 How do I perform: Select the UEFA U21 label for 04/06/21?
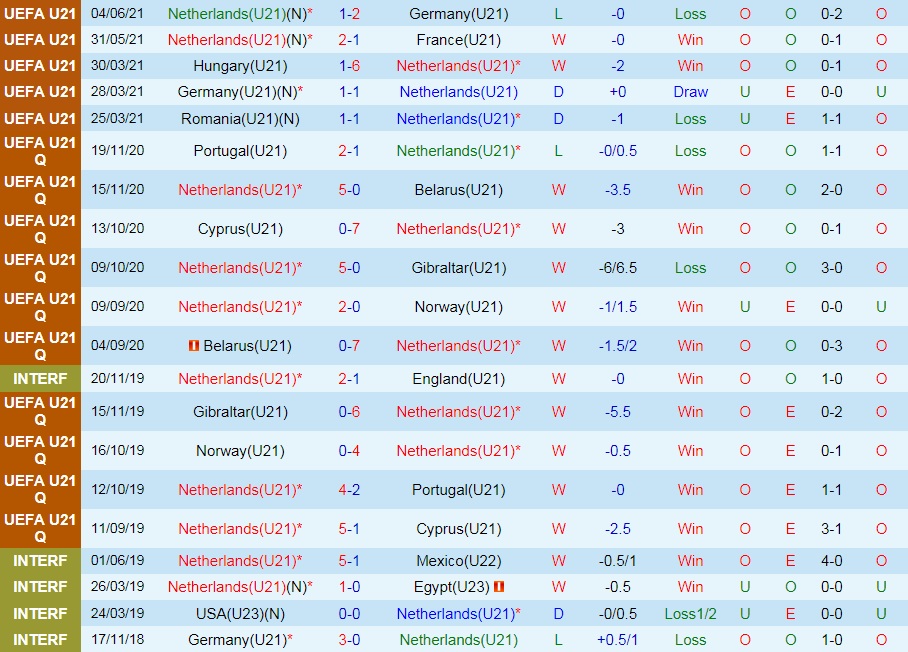(x=40, y=13)
